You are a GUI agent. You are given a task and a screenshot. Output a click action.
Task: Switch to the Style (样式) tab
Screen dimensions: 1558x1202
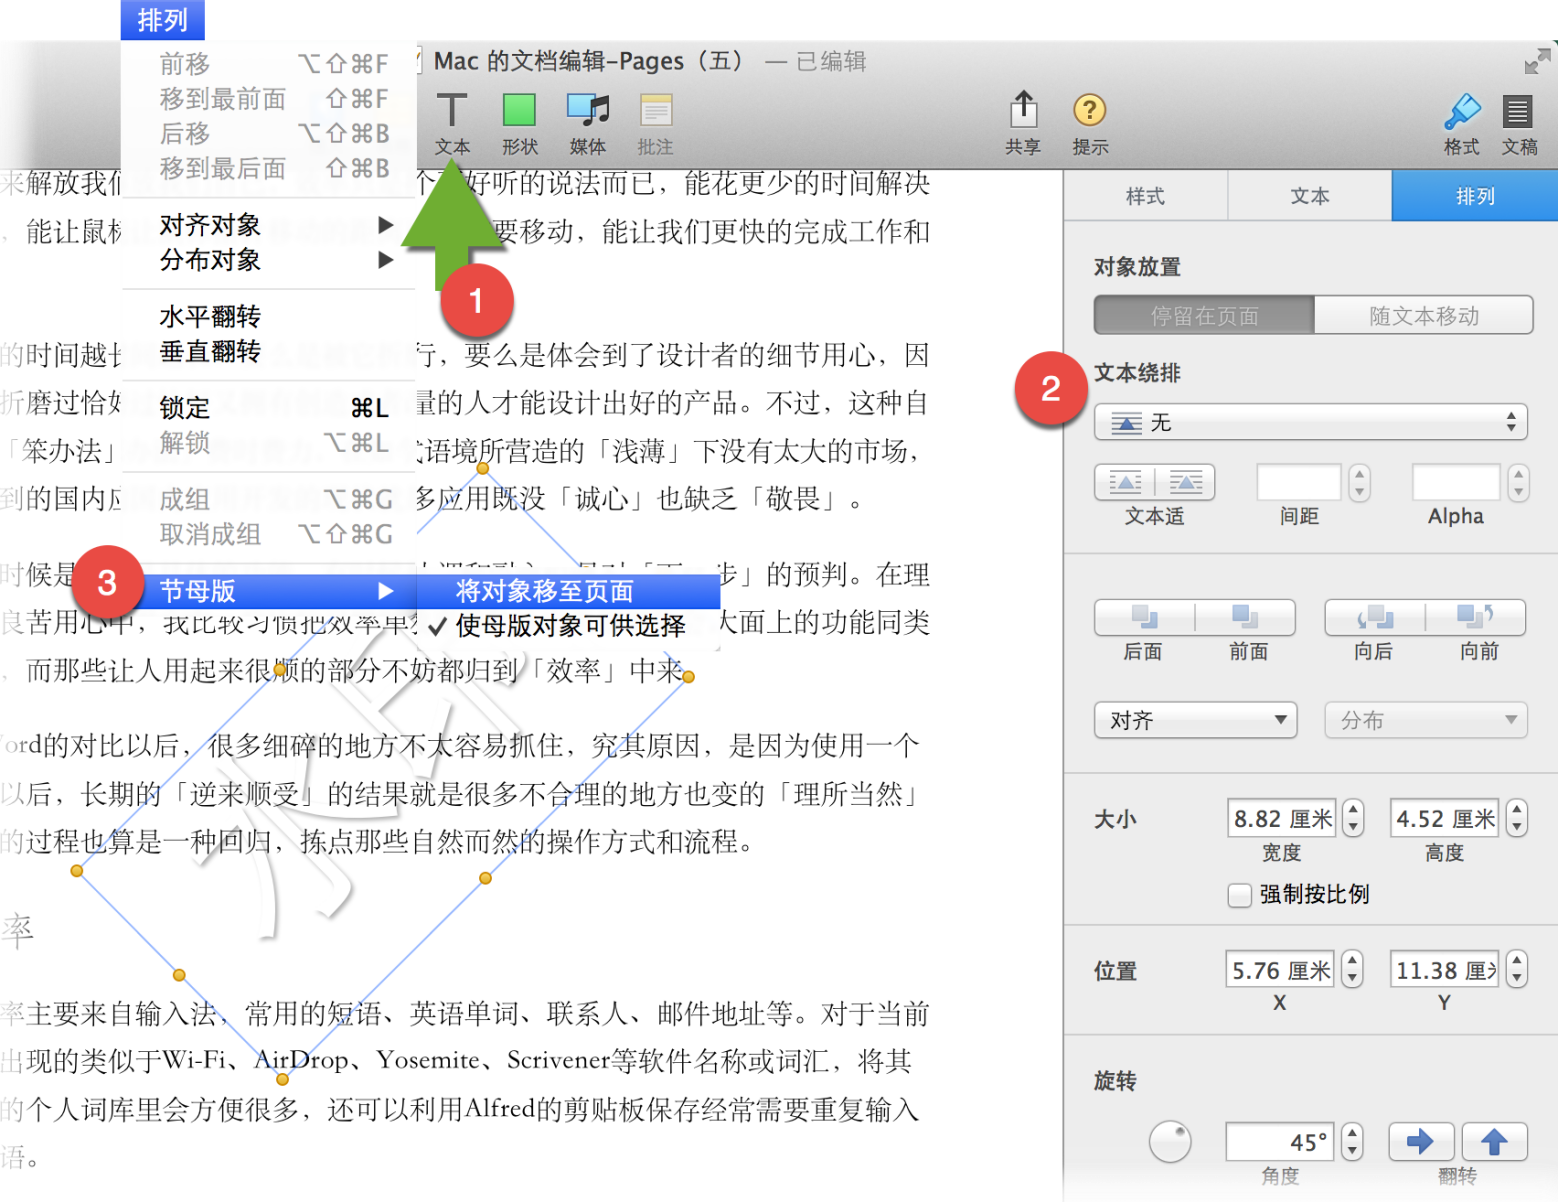1145,196
